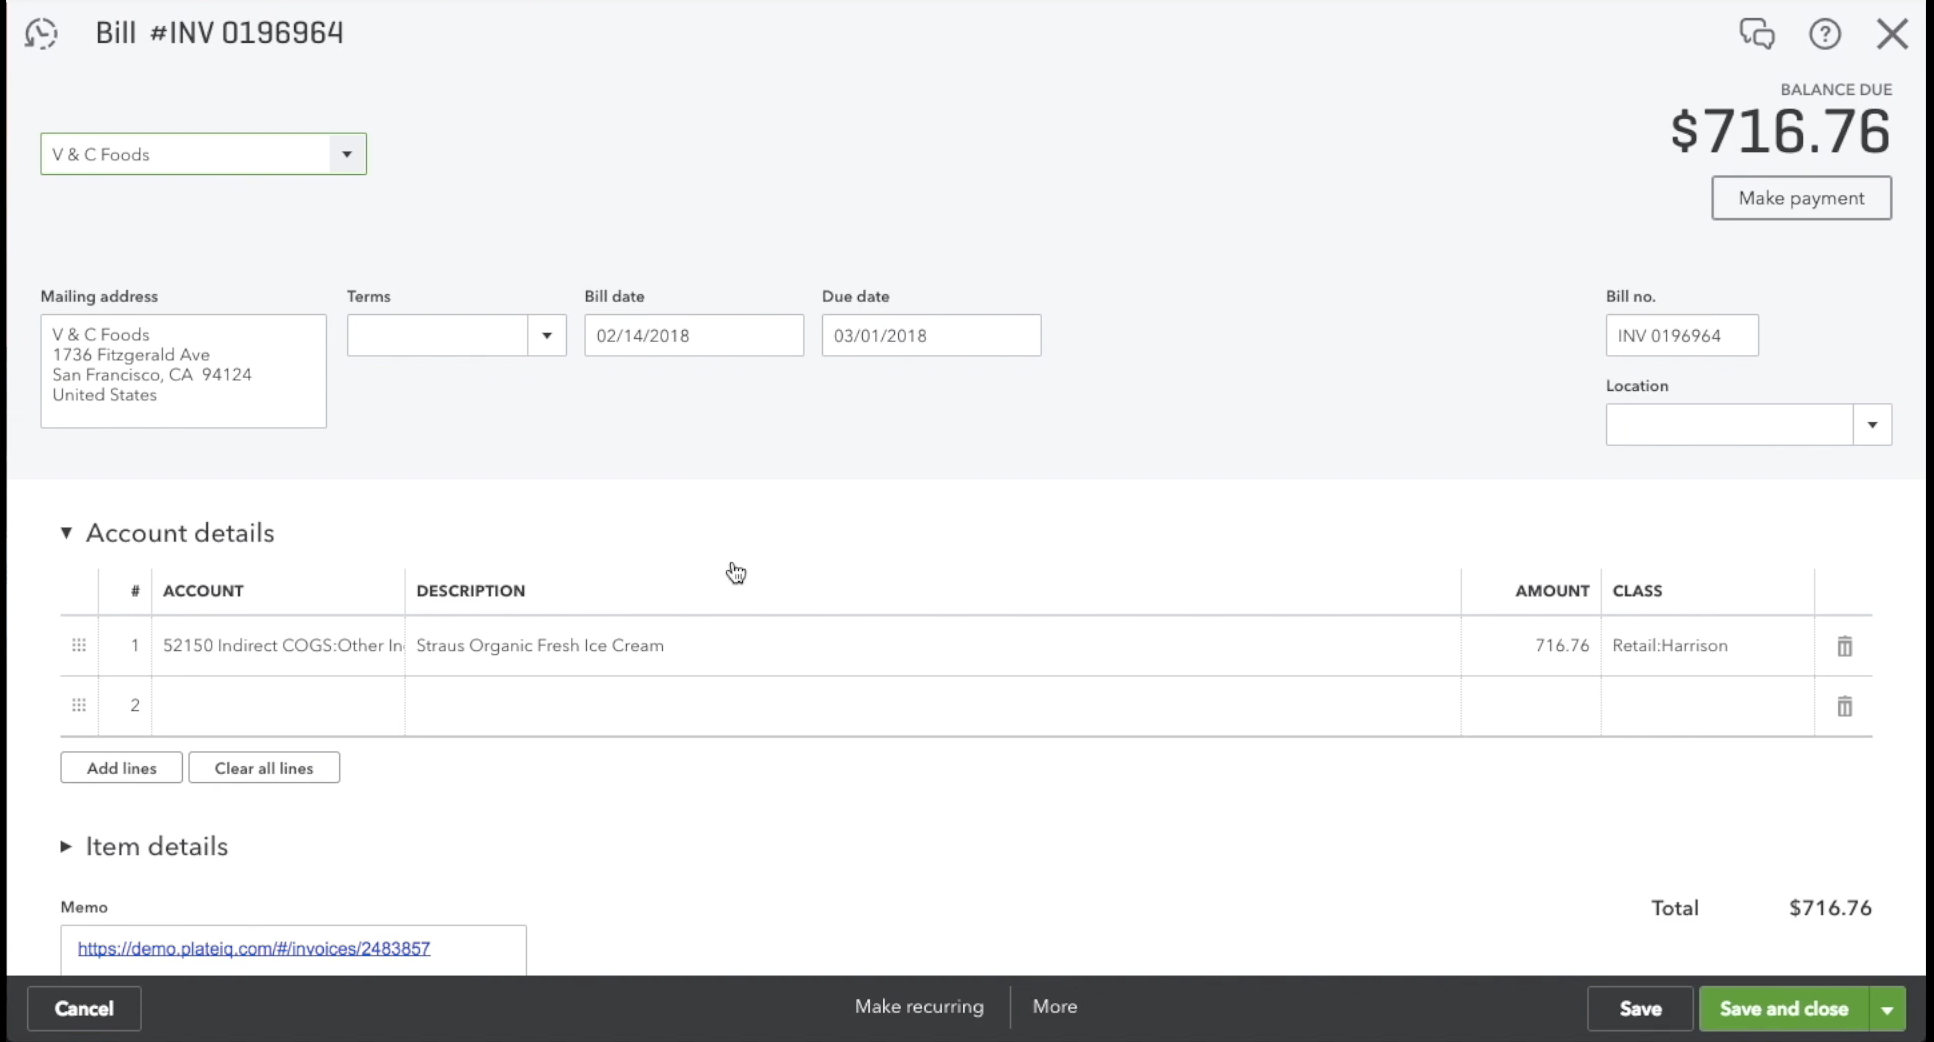Click the Bill date field

pos(693,336)
